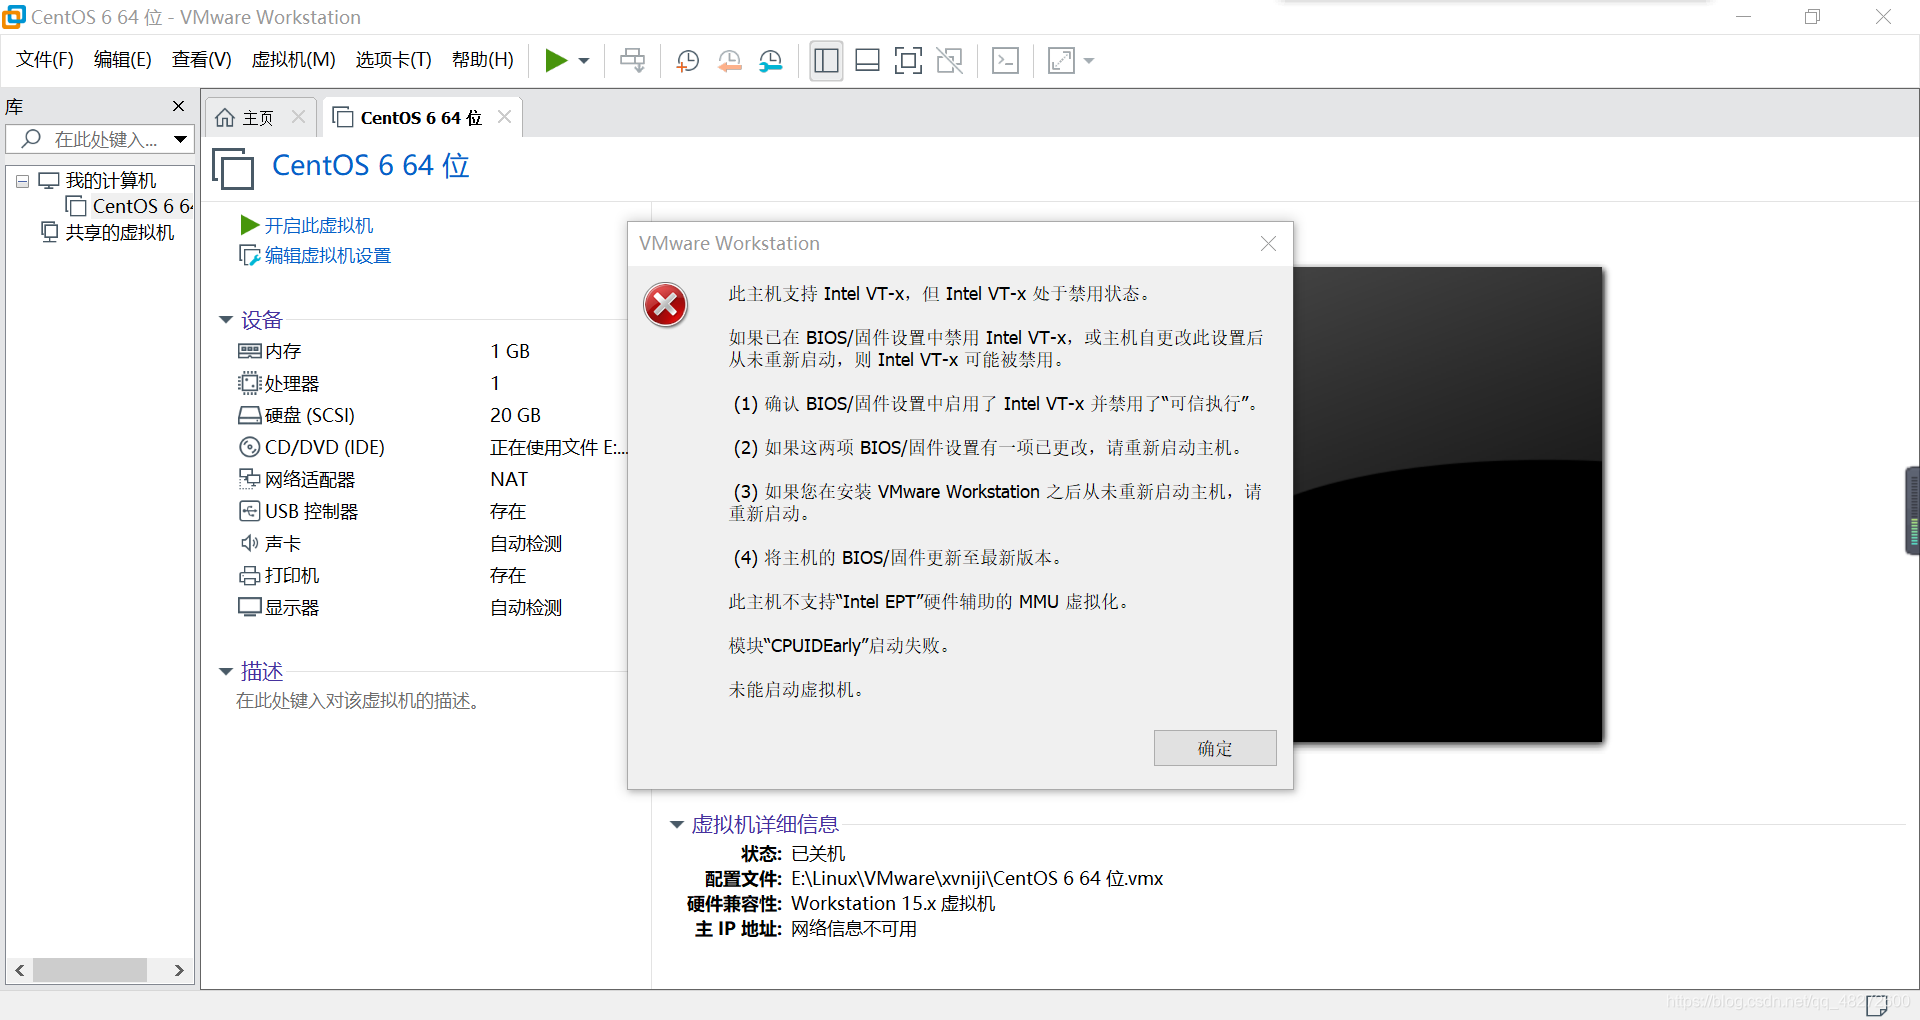1920x1020 pixels.
Task: Click the NAT network value
Action: [x=509, y=479]
